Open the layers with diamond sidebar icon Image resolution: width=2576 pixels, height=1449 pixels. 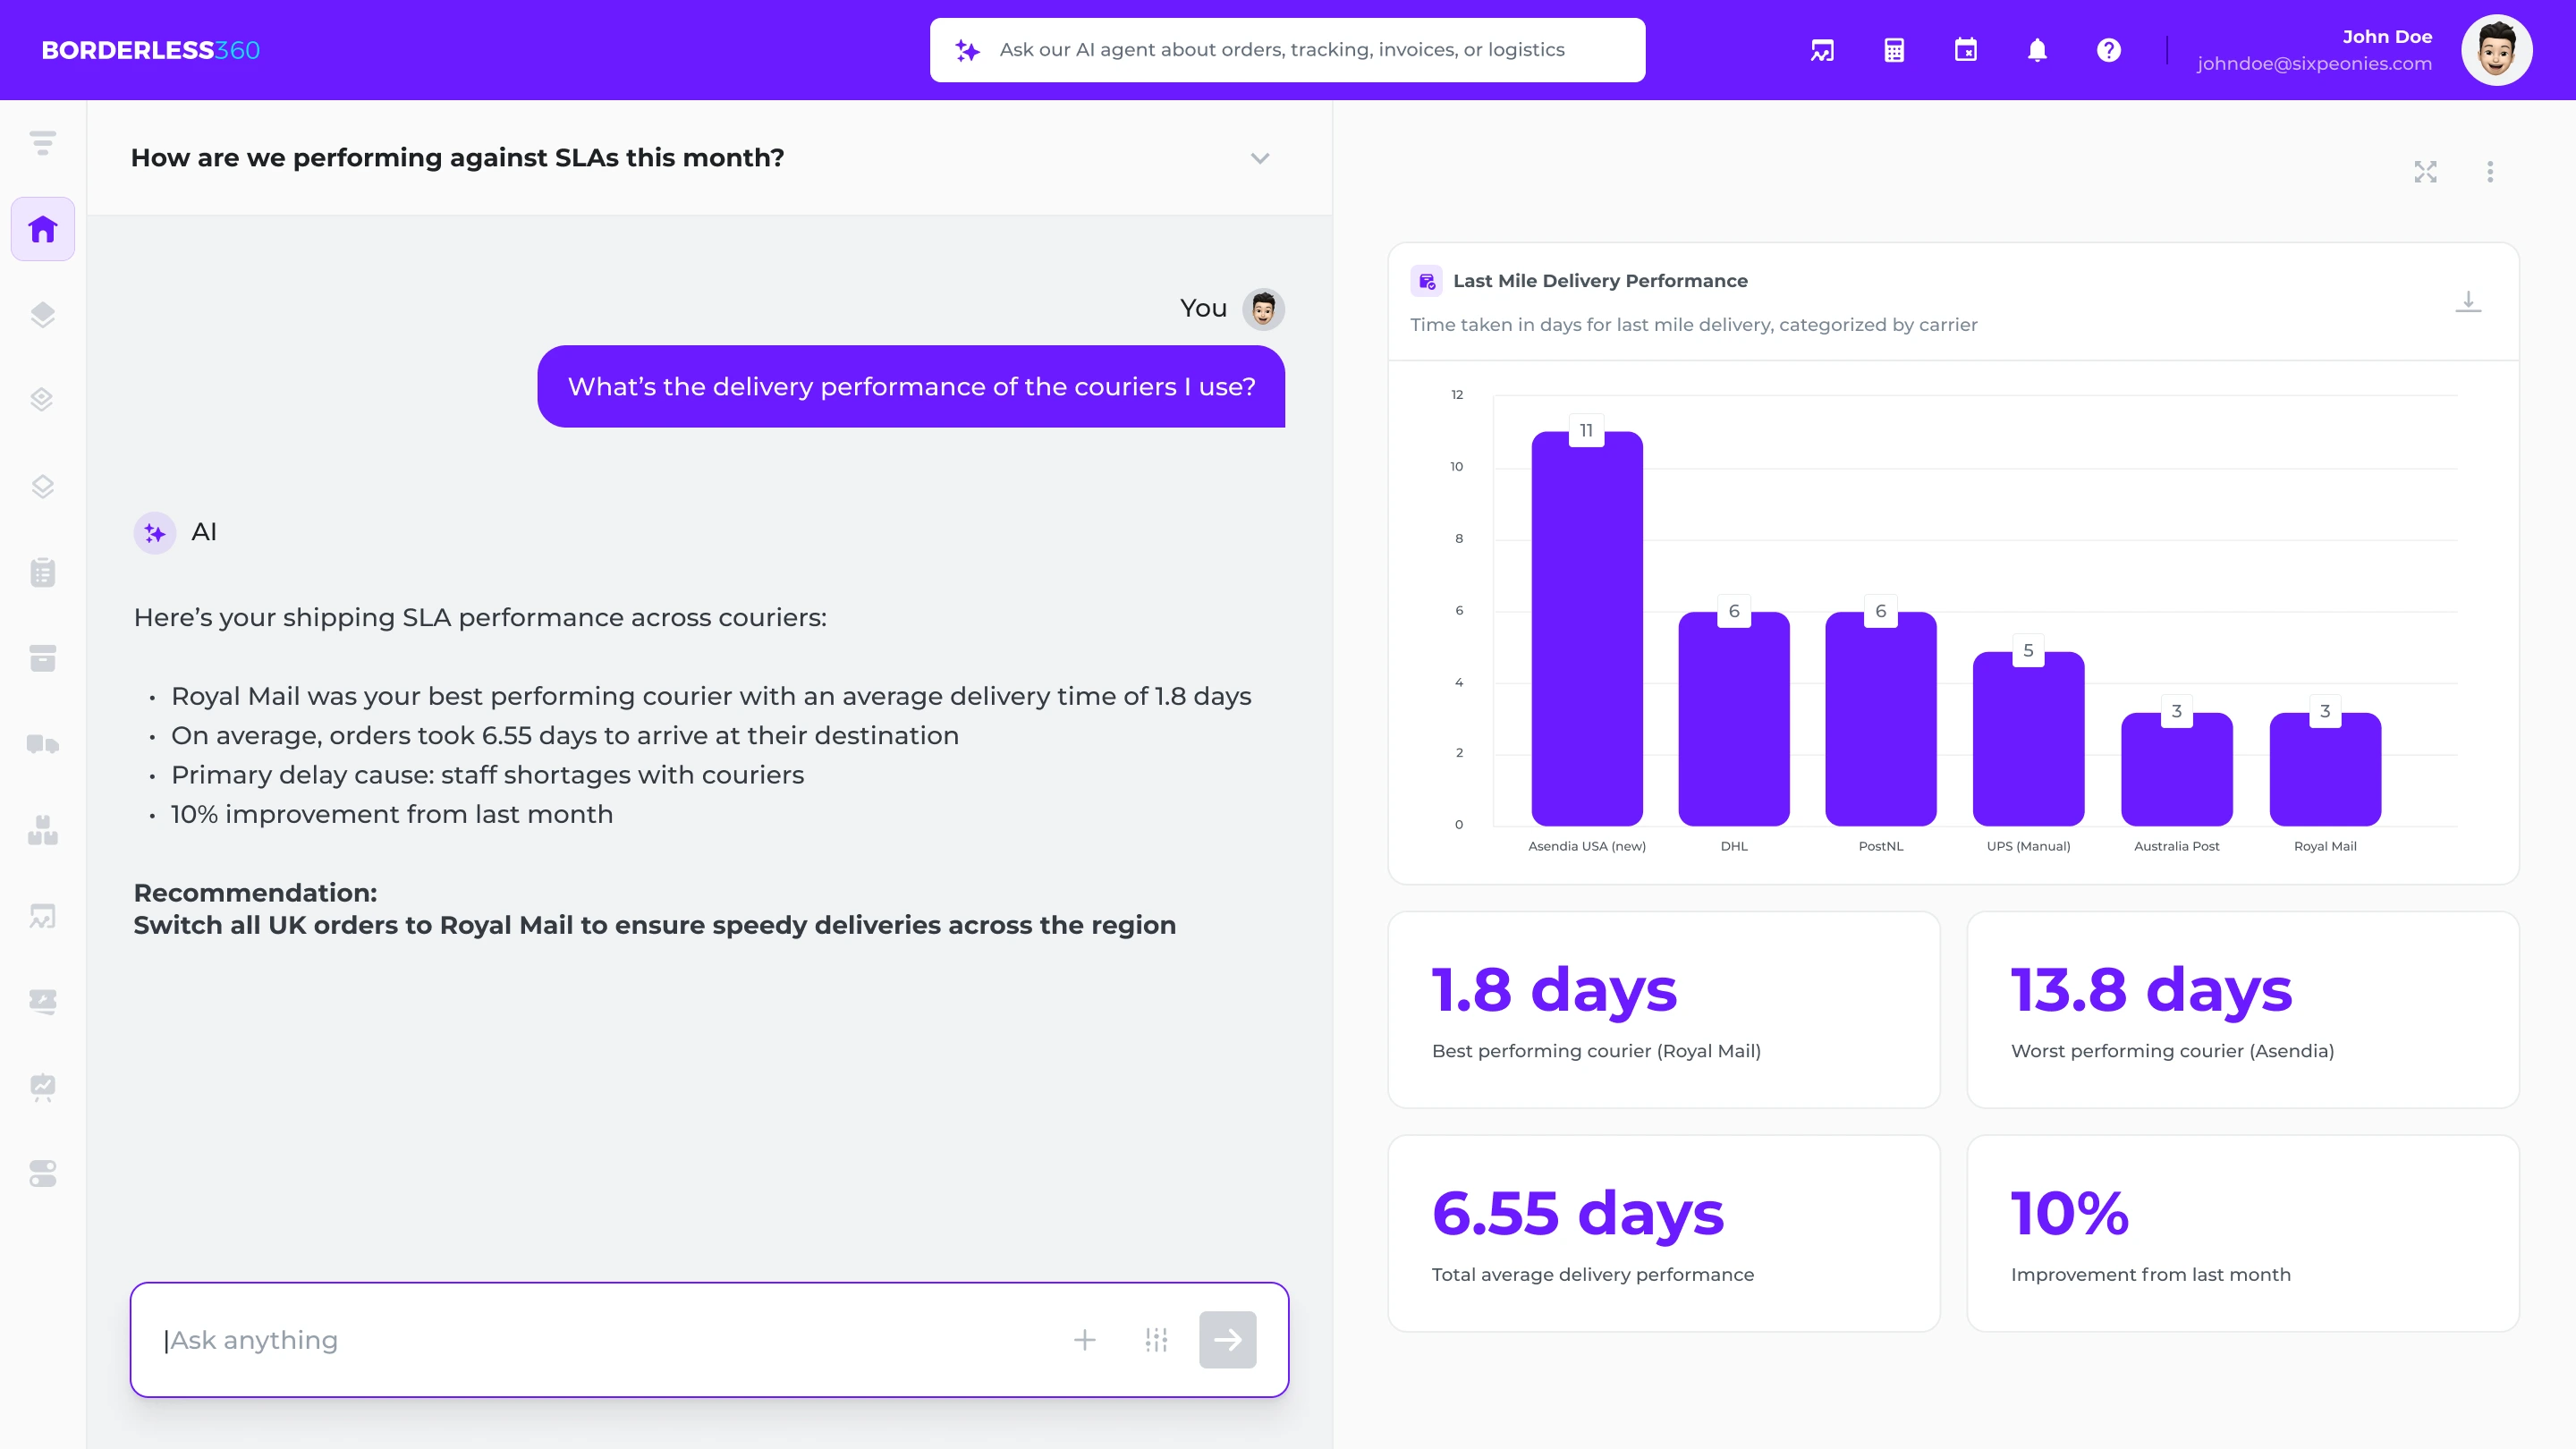point(42,400)
